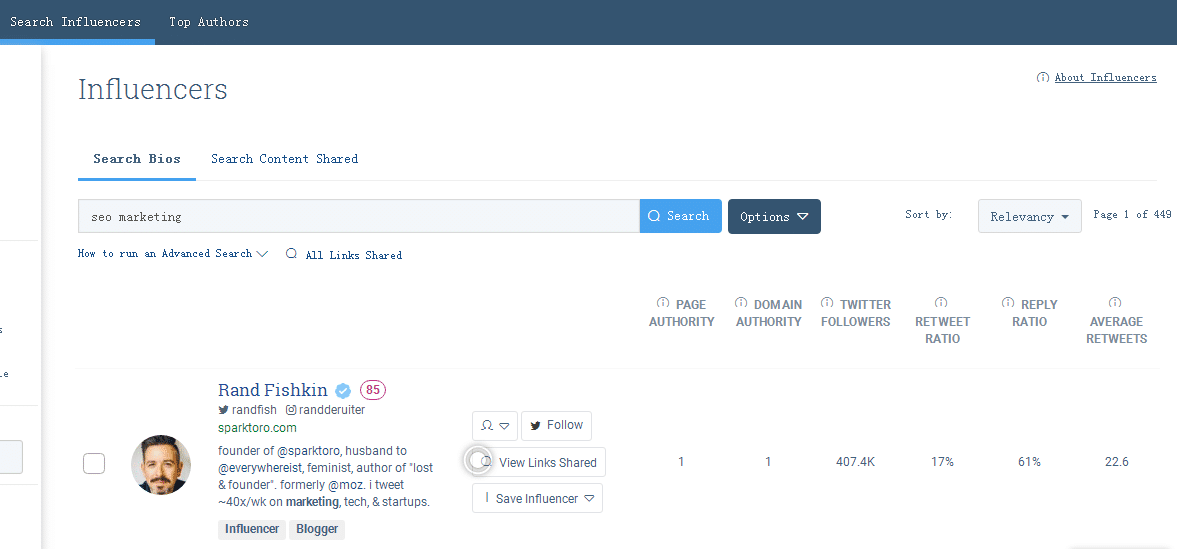Click the 17% retweet ratio value
1177x549 pixels.
(x=942, y=462)
